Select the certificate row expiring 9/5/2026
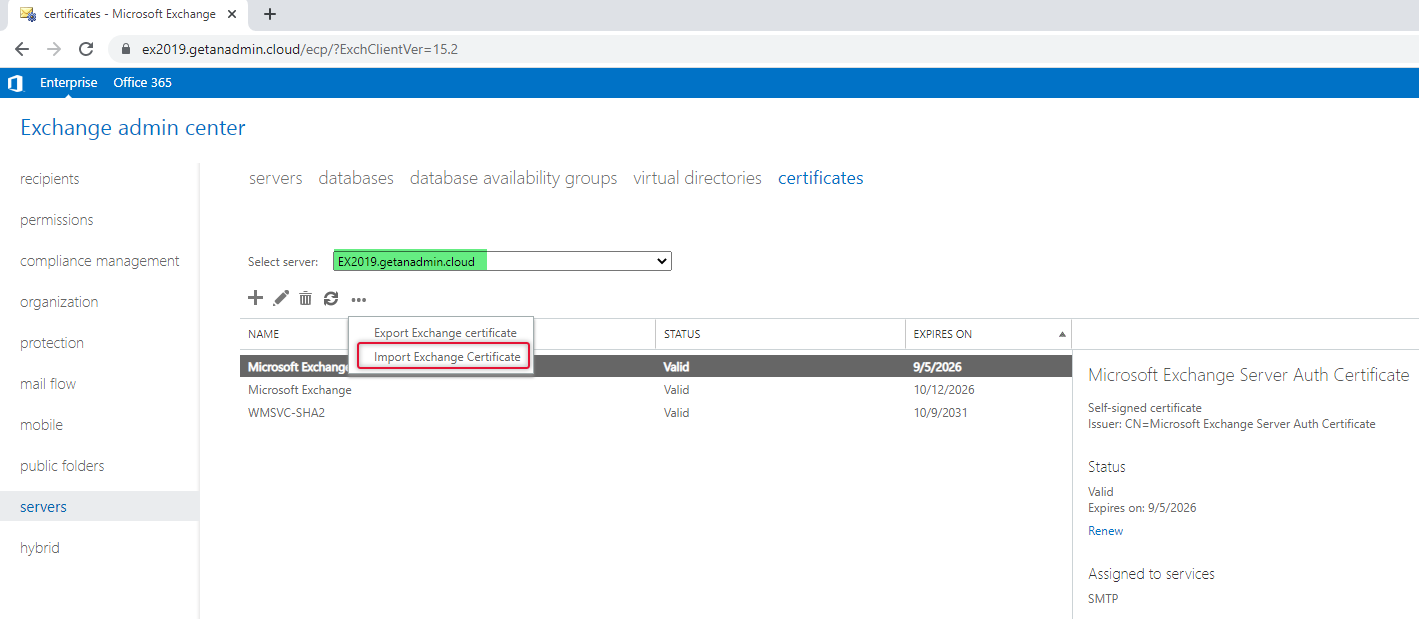 click(x=655, y=367)
